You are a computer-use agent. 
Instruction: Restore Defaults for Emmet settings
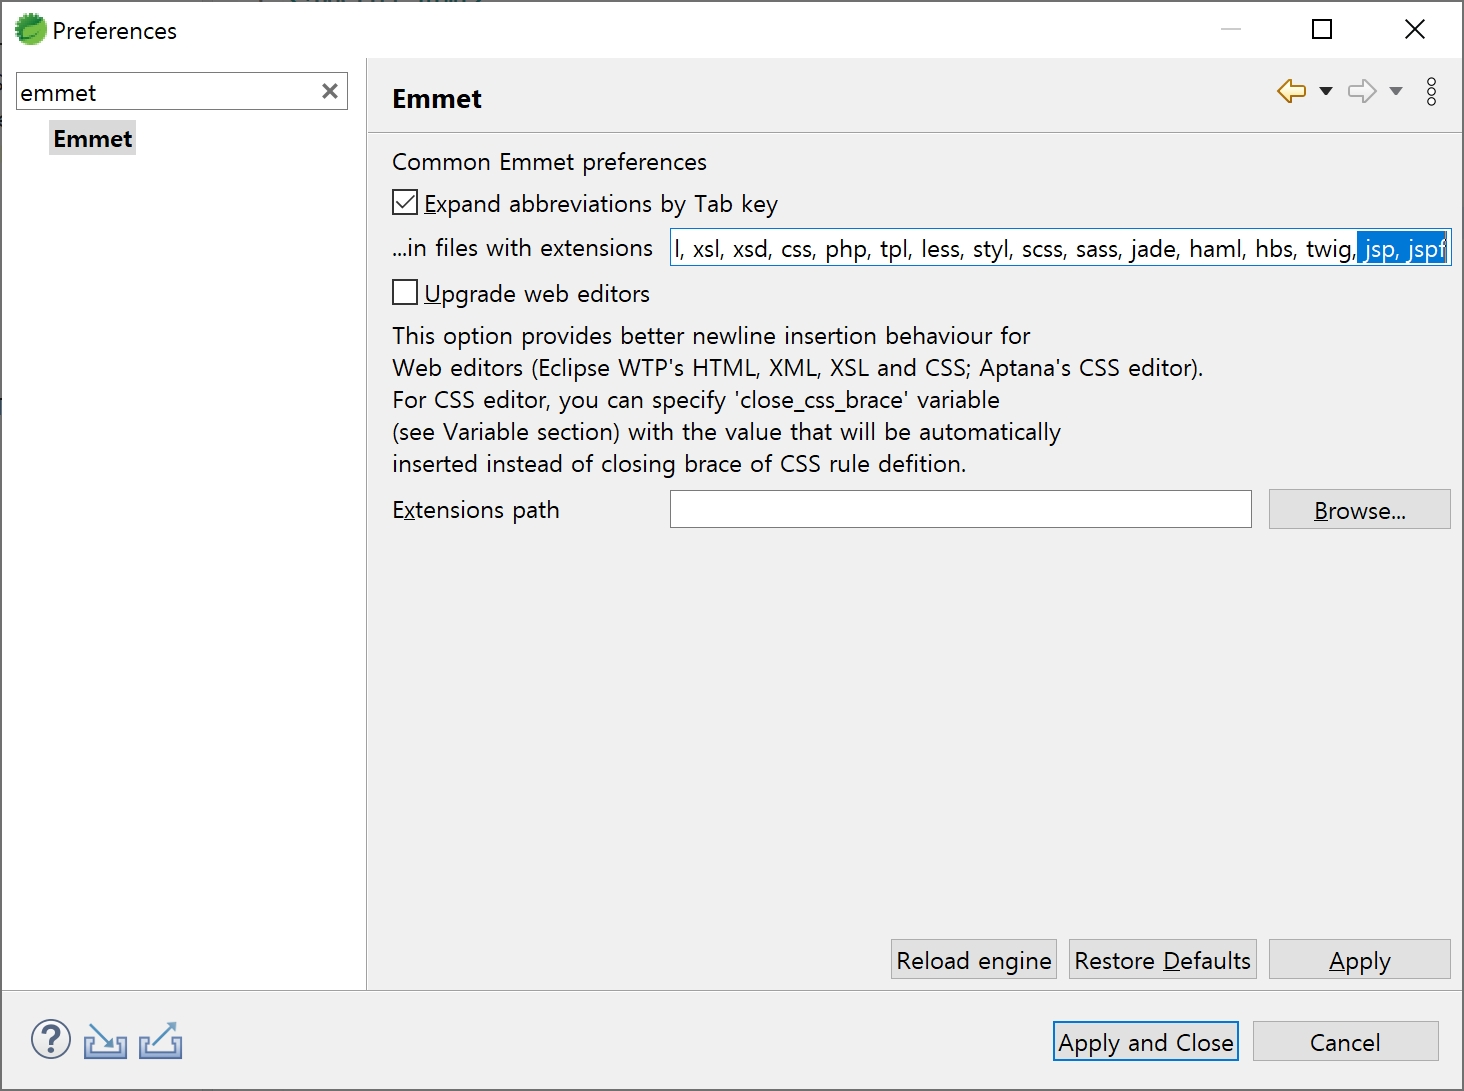click(1162, 959)
